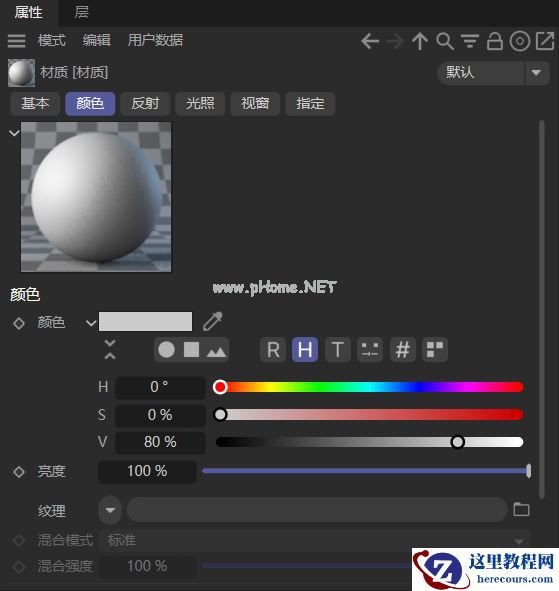Toggle HSV mode with H button
Viewport: 559px width, 591px height.
[x=305, y=350]
